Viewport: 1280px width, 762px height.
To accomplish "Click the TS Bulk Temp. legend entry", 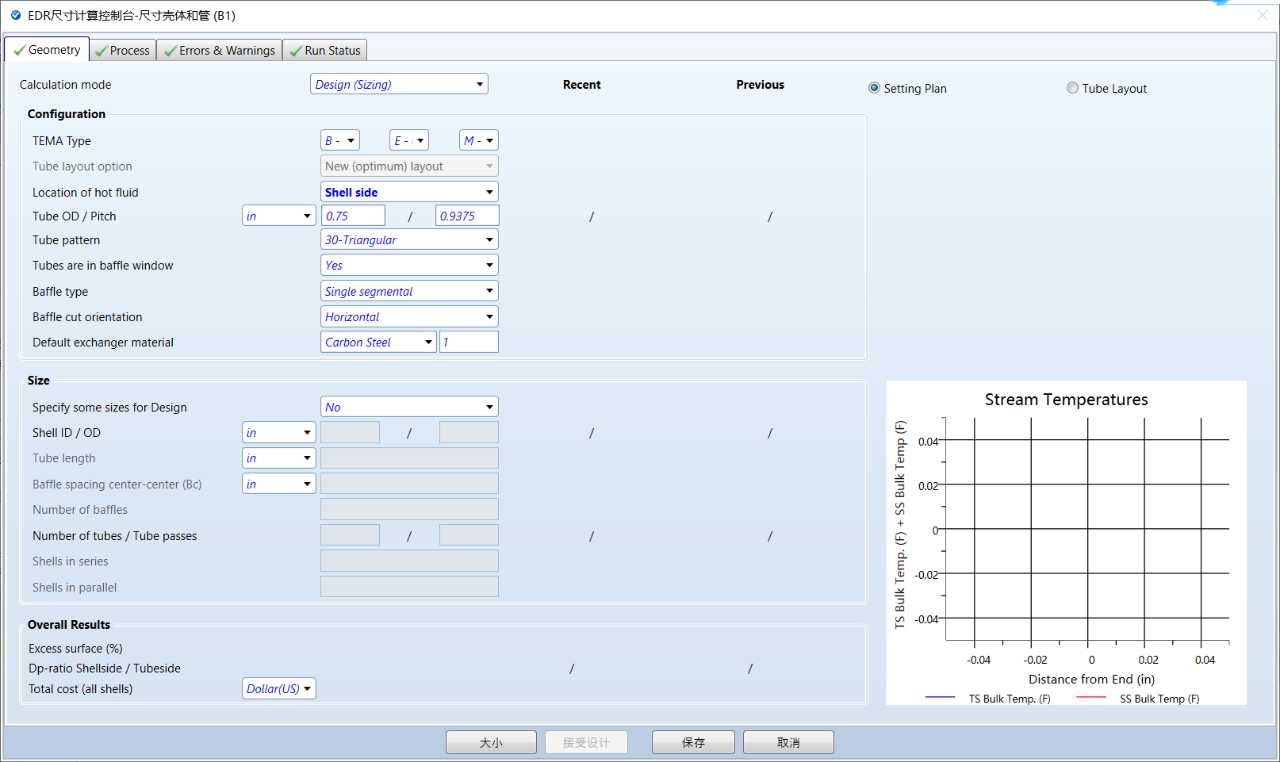I will pos(988,699).
